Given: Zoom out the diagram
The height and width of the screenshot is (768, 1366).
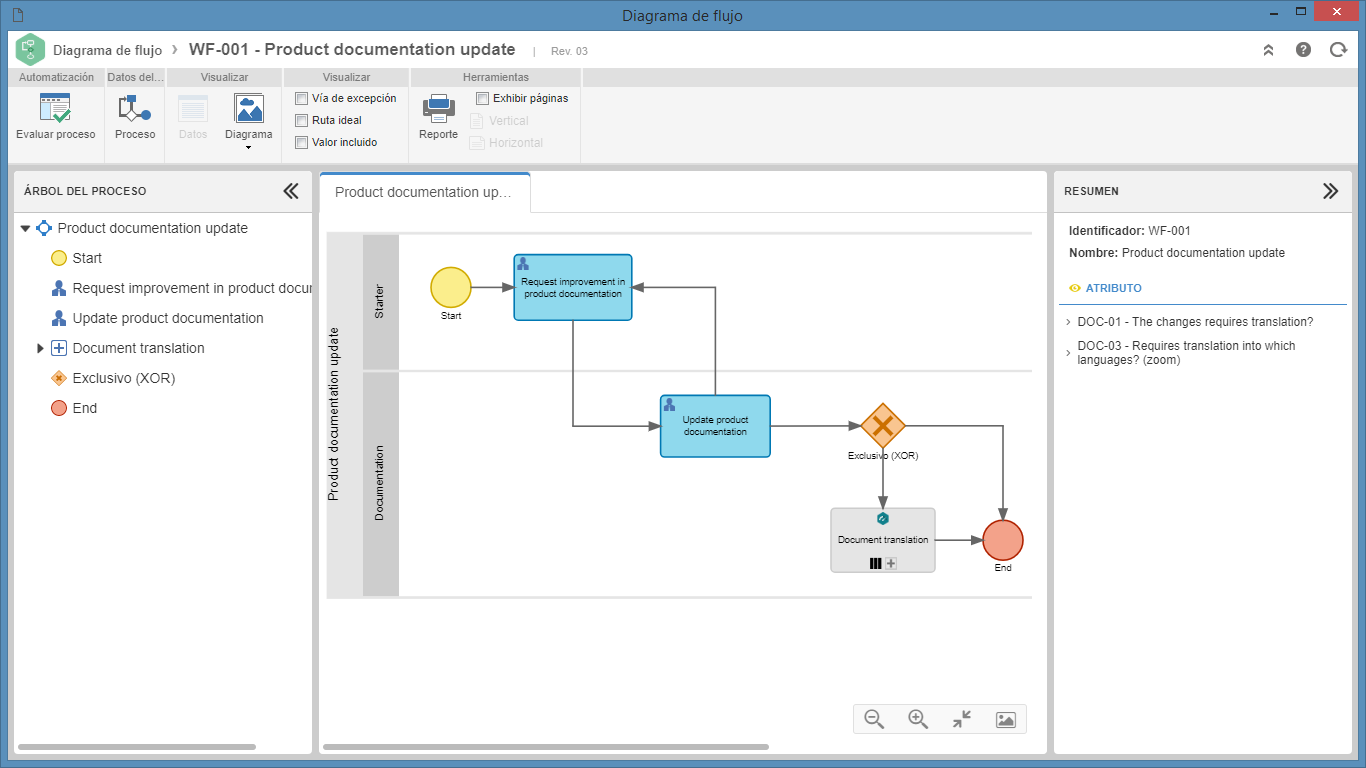Looking at the screenshot, I should 874,719.
